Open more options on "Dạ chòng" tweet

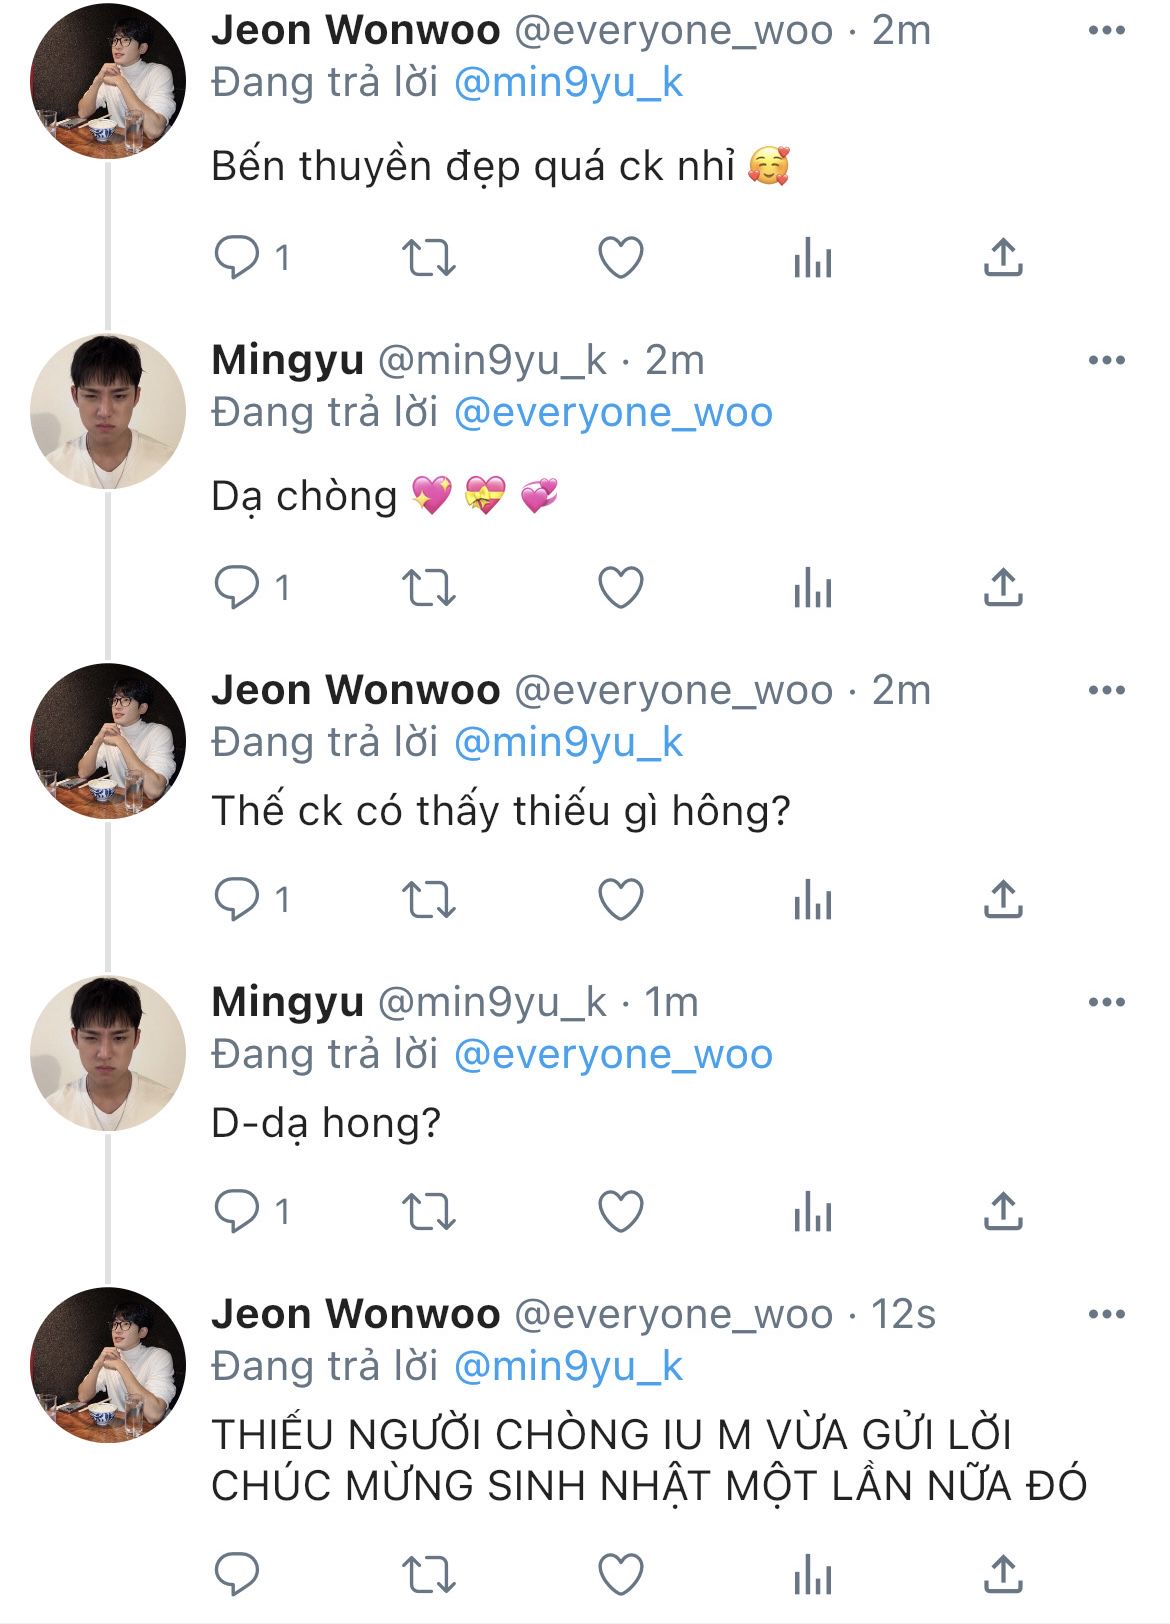[x=1106, y=360]
